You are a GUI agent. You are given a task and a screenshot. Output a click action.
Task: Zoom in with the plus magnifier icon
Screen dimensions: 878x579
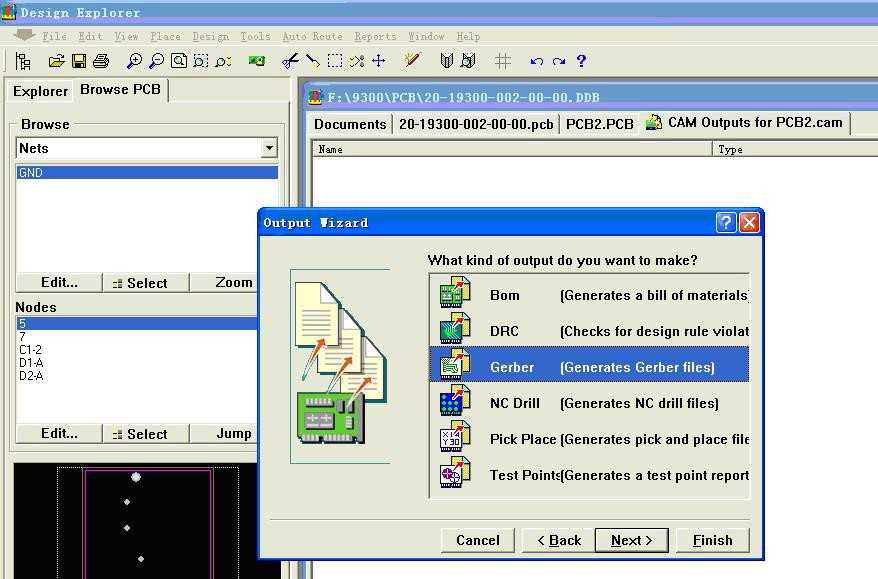(x=134, y=61)
